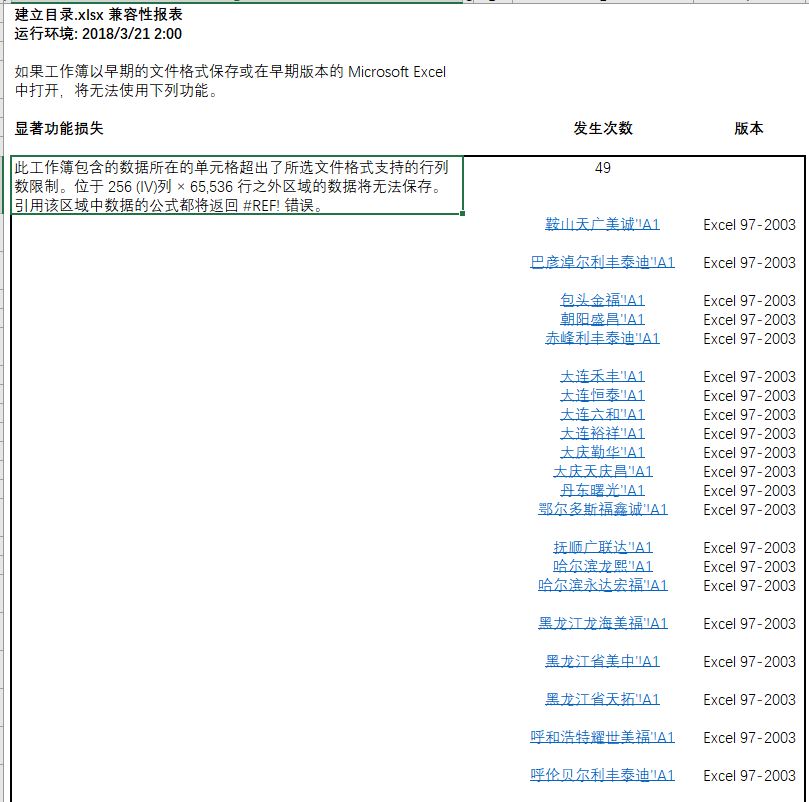Image resolution: width=809 pixels, height=802 pixels.
Task: Click the 丹东曙光'!A1 link
Action: click(x=602, y=490)
